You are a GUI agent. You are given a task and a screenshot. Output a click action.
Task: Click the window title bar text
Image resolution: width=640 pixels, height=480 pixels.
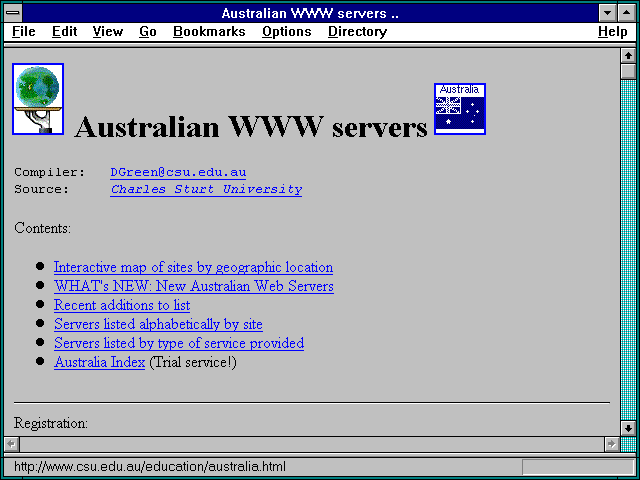pyautogui.click(x=310, y=13)
